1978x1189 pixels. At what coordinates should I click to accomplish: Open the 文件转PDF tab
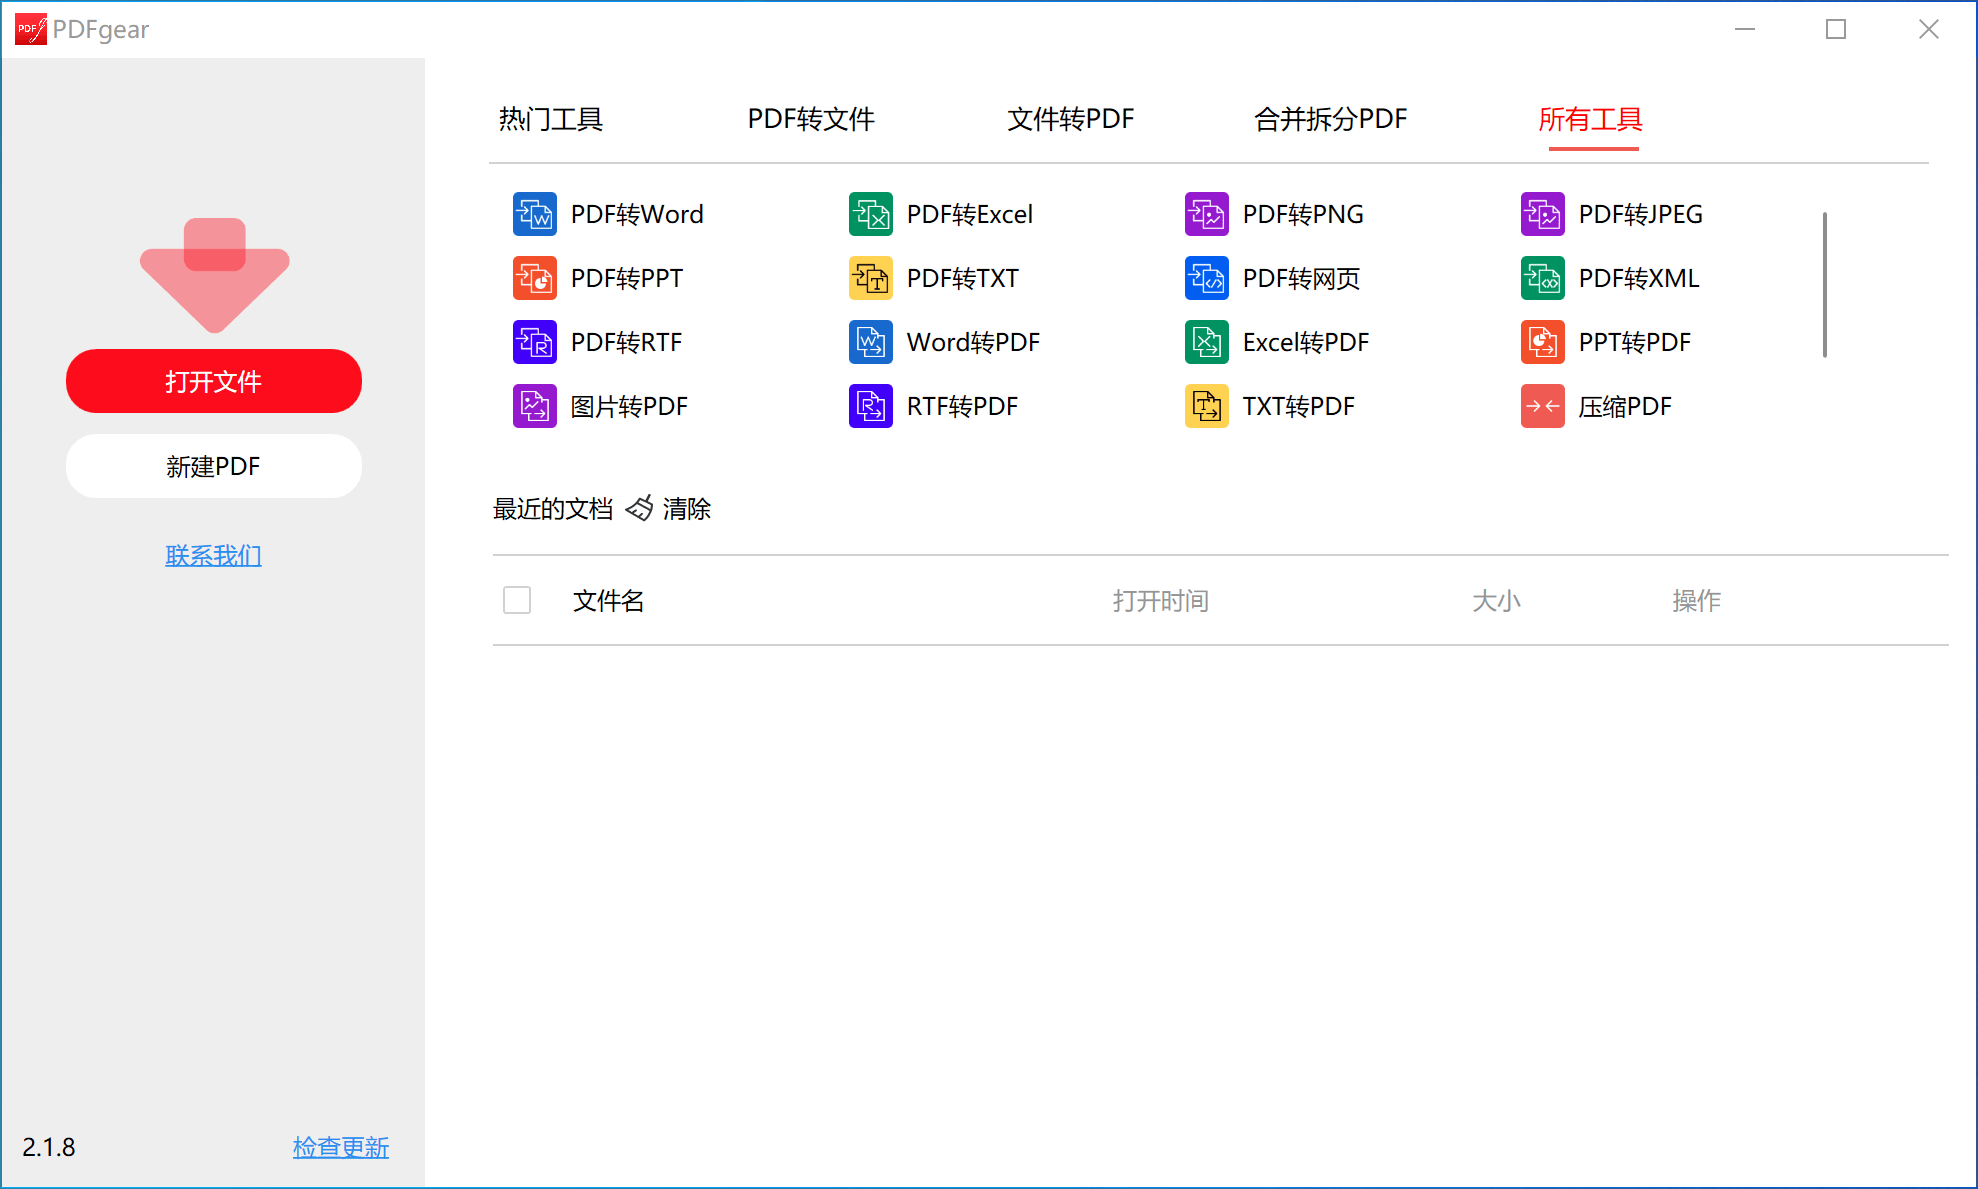tap(1070, 119)
